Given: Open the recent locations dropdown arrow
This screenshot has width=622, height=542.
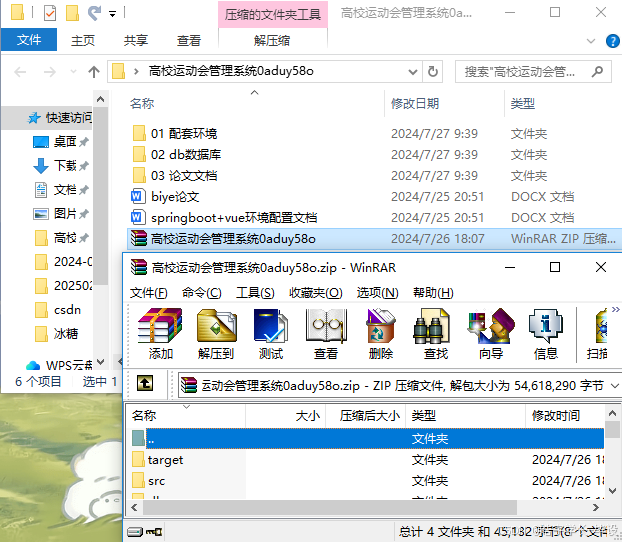Looking at the screenshot, I should [x=73, y=72].
